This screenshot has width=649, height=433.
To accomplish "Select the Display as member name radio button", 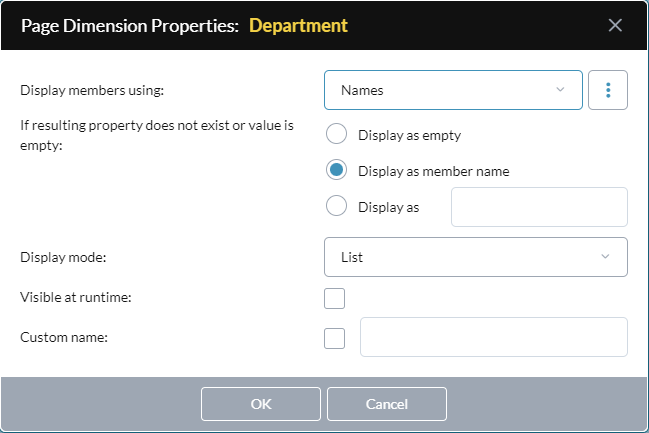I will coord(336,170).
